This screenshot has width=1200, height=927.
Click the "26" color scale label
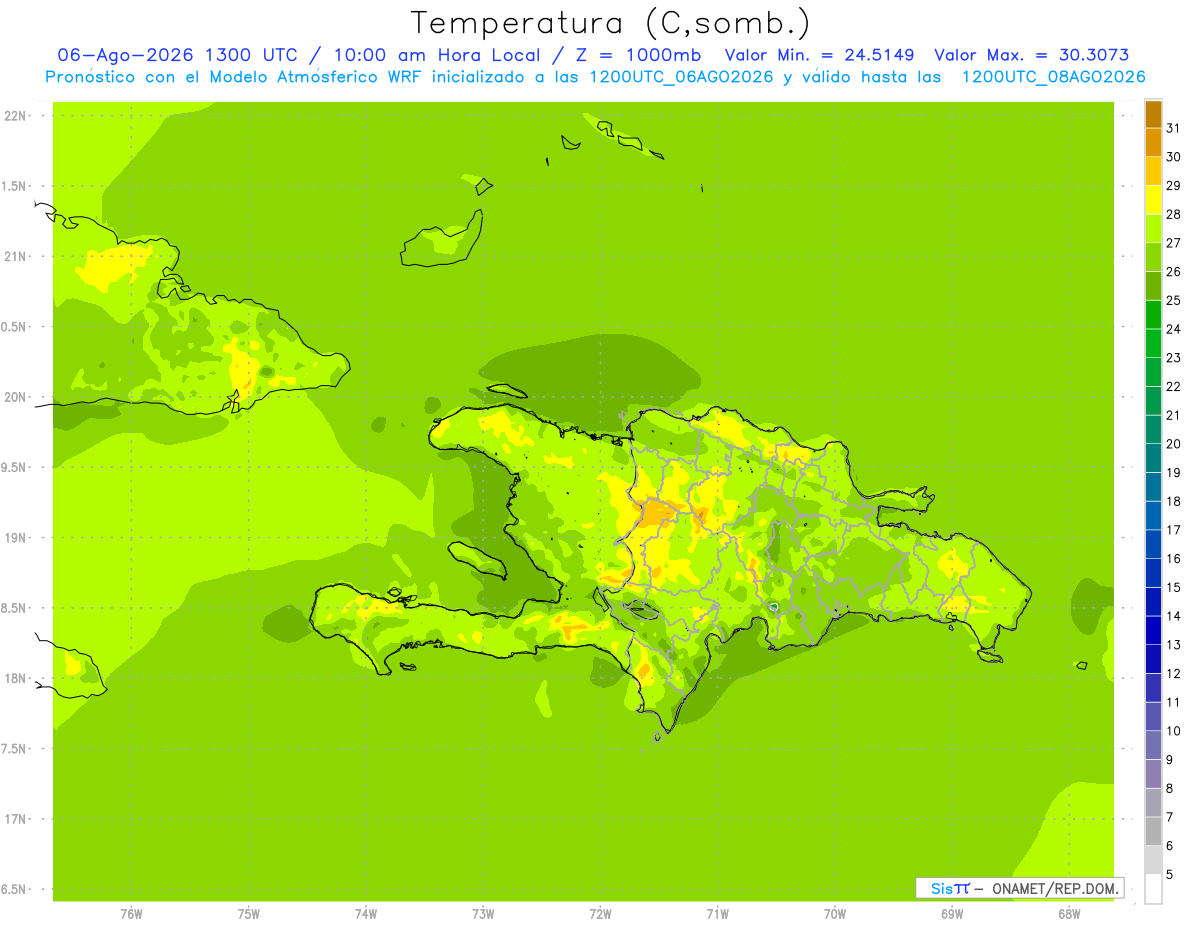1173,272
